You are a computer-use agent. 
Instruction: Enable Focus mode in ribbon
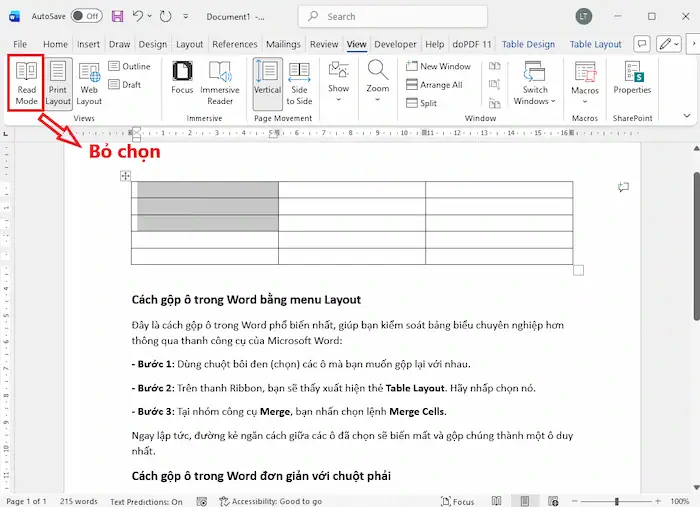[182, 78]
